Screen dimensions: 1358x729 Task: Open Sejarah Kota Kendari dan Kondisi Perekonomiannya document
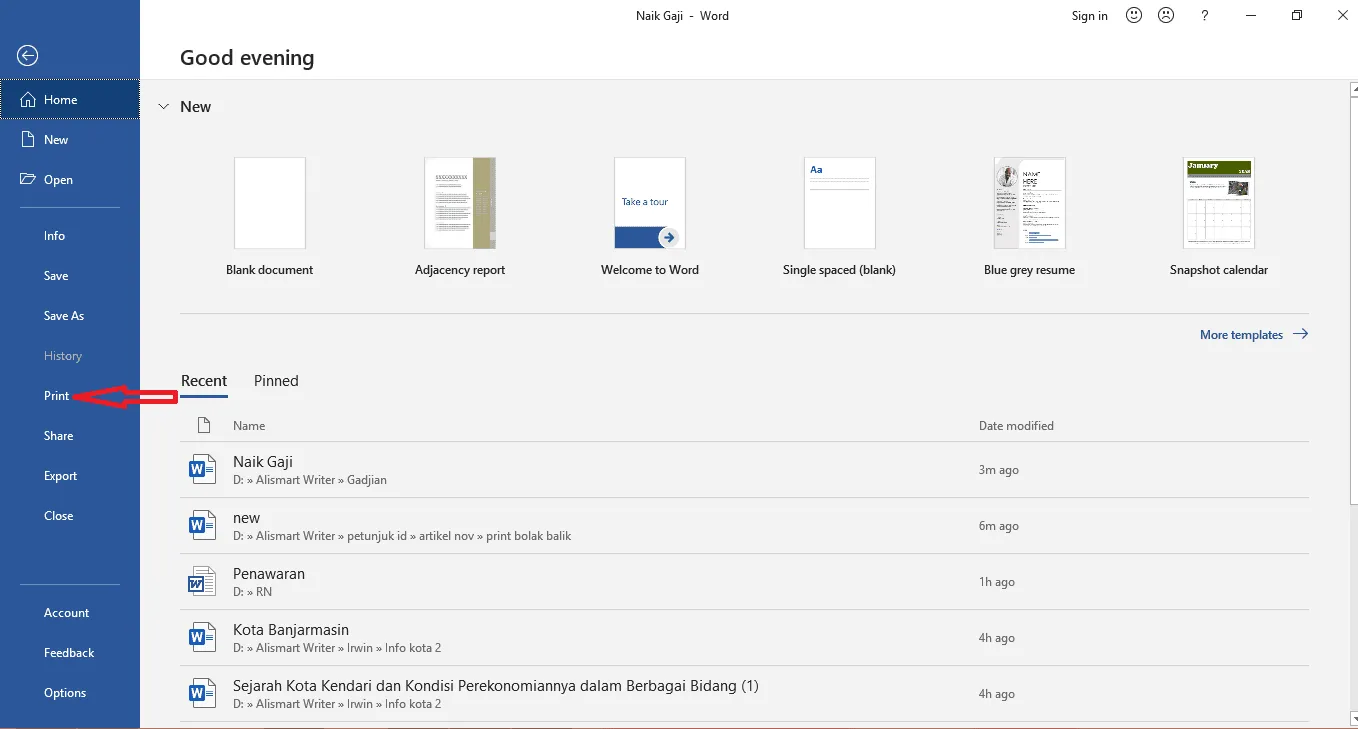coord(744,694)
